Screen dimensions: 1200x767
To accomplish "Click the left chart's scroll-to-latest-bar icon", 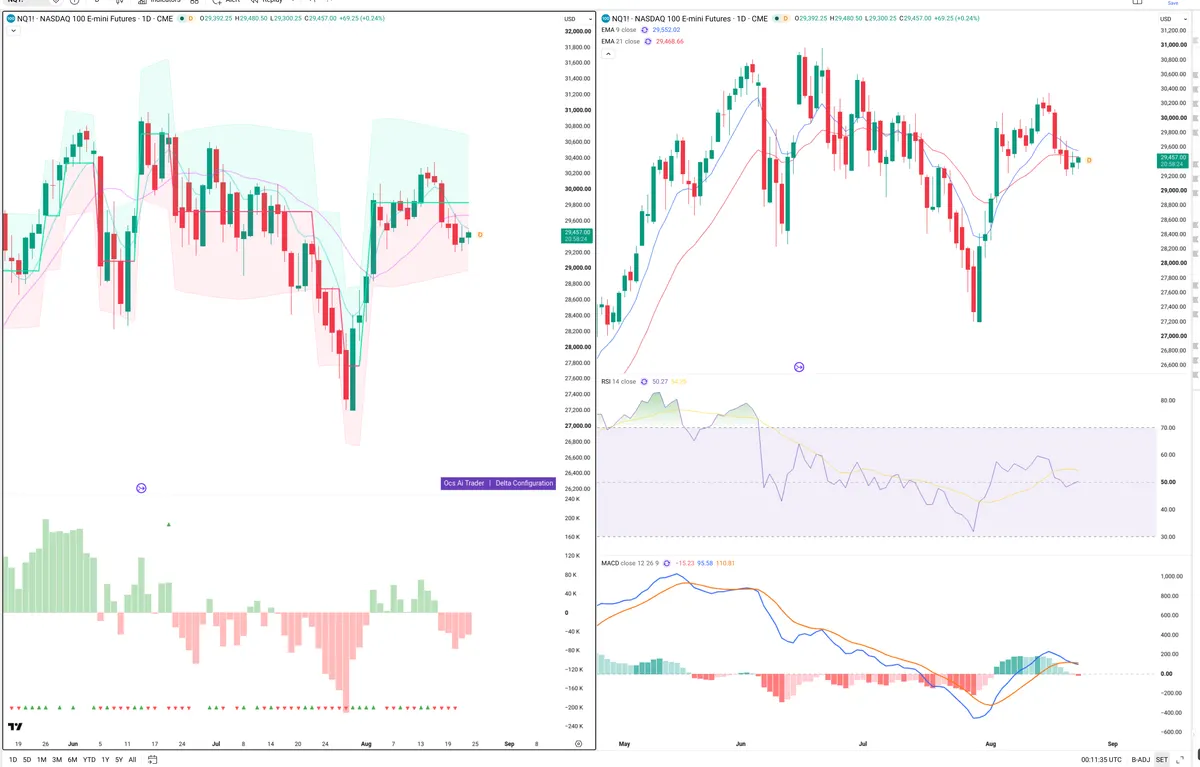I will 141,488.
